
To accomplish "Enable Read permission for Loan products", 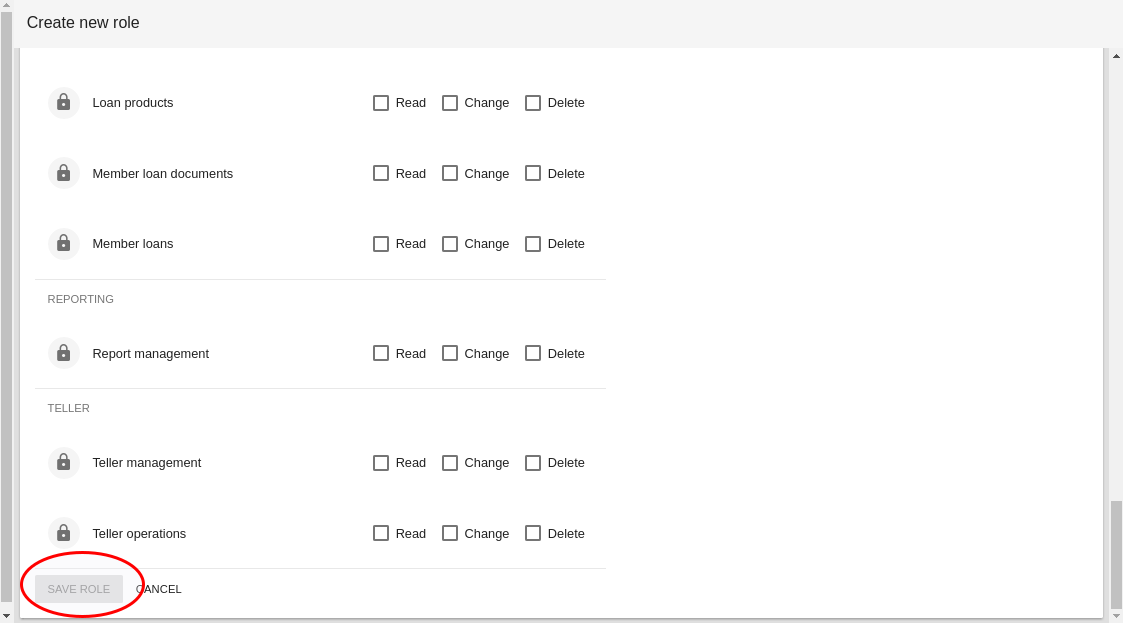I will point(381,103).
